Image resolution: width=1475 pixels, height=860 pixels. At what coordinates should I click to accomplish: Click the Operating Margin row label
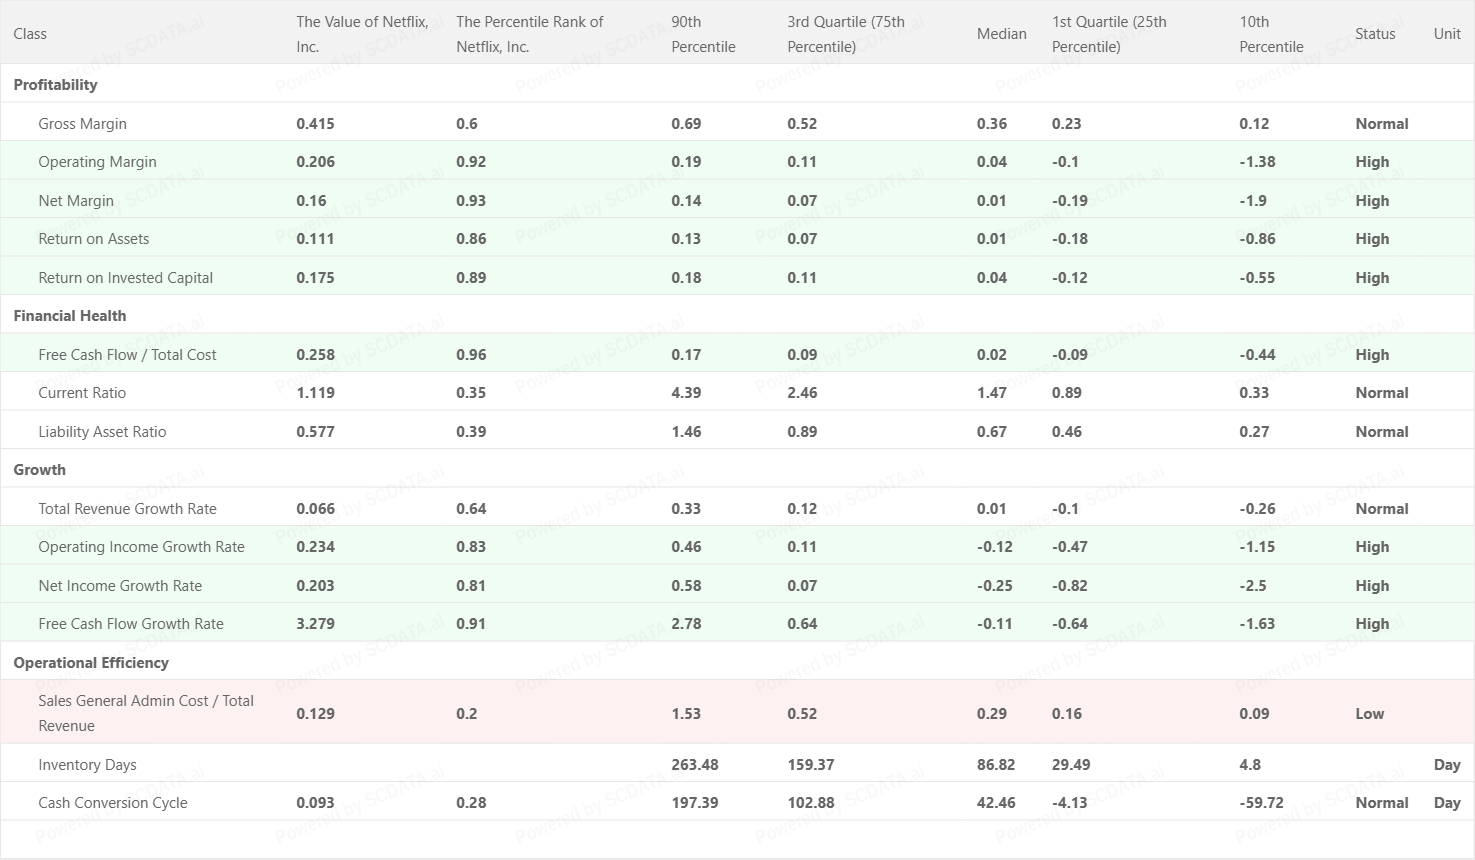click(x=97, y=162)
